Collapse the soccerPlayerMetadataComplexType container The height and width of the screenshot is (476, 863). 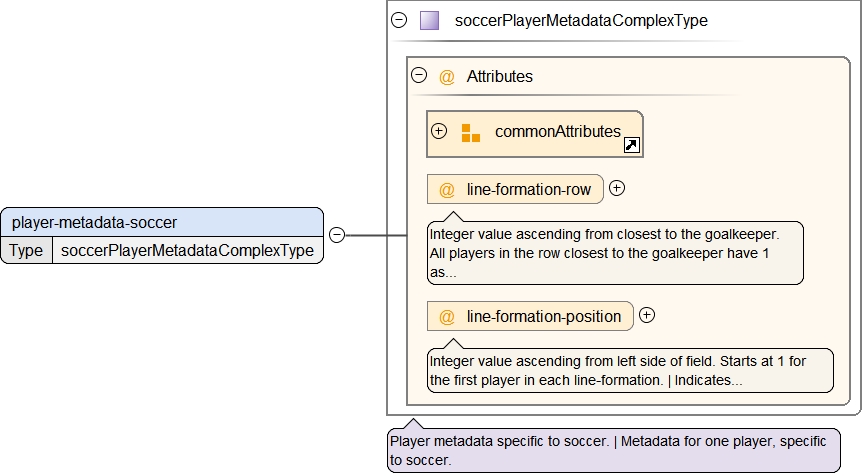[x=399, y=20]
